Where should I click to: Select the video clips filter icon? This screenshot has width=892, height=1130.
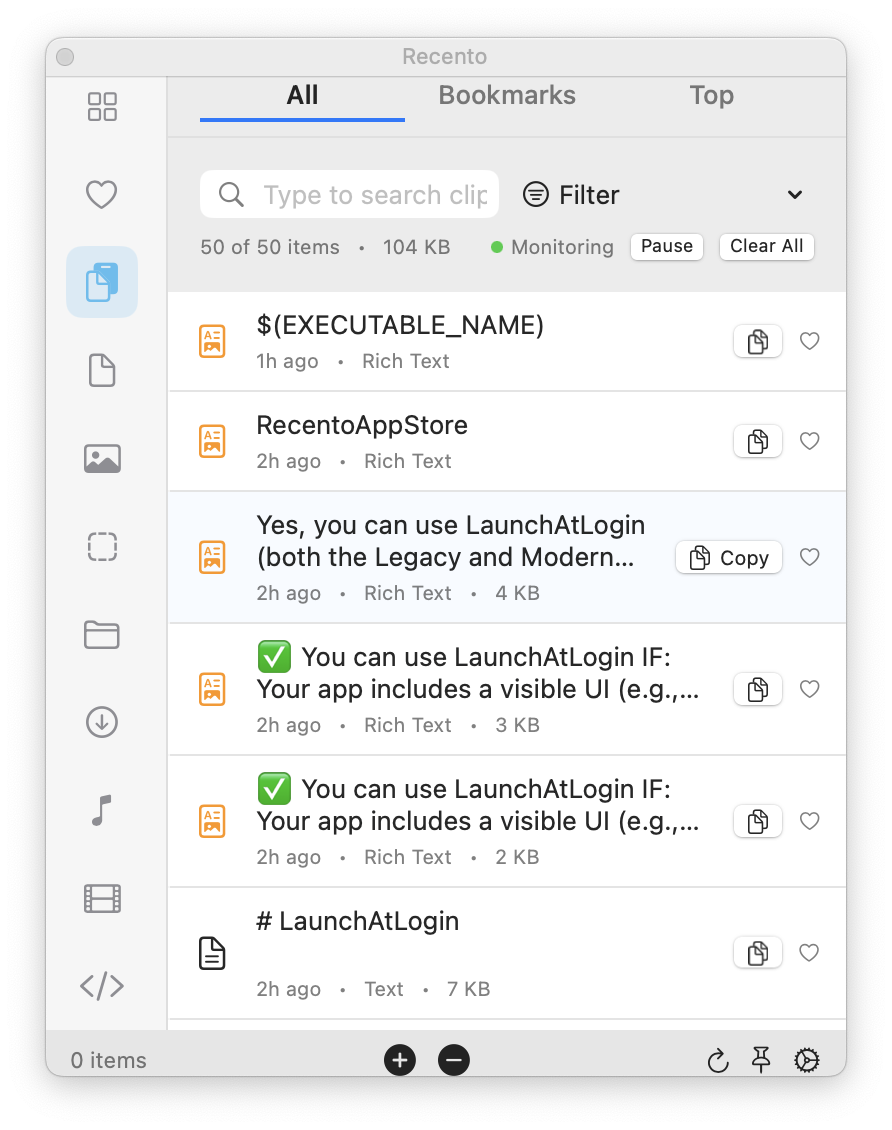(x=101, y=898)
